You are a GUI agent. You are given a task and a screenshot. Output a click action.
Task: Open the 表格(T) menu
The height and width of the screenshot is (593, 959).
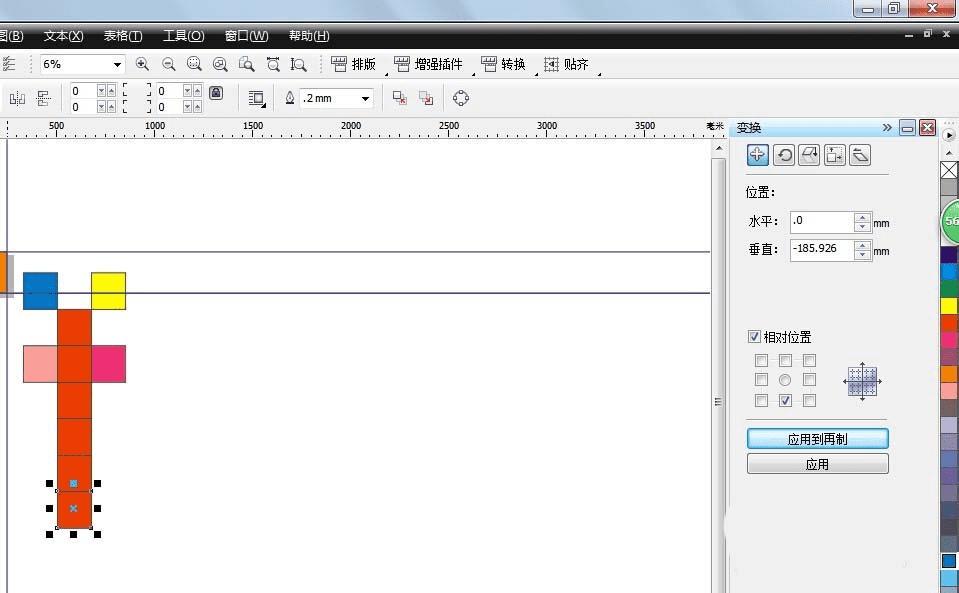122,36
